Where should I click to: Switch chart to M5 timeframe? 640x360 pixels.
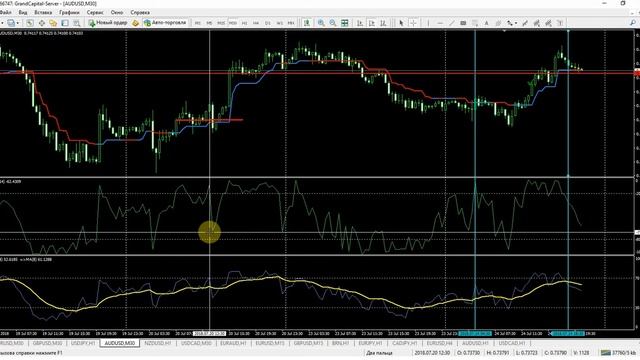click(209, 23)
